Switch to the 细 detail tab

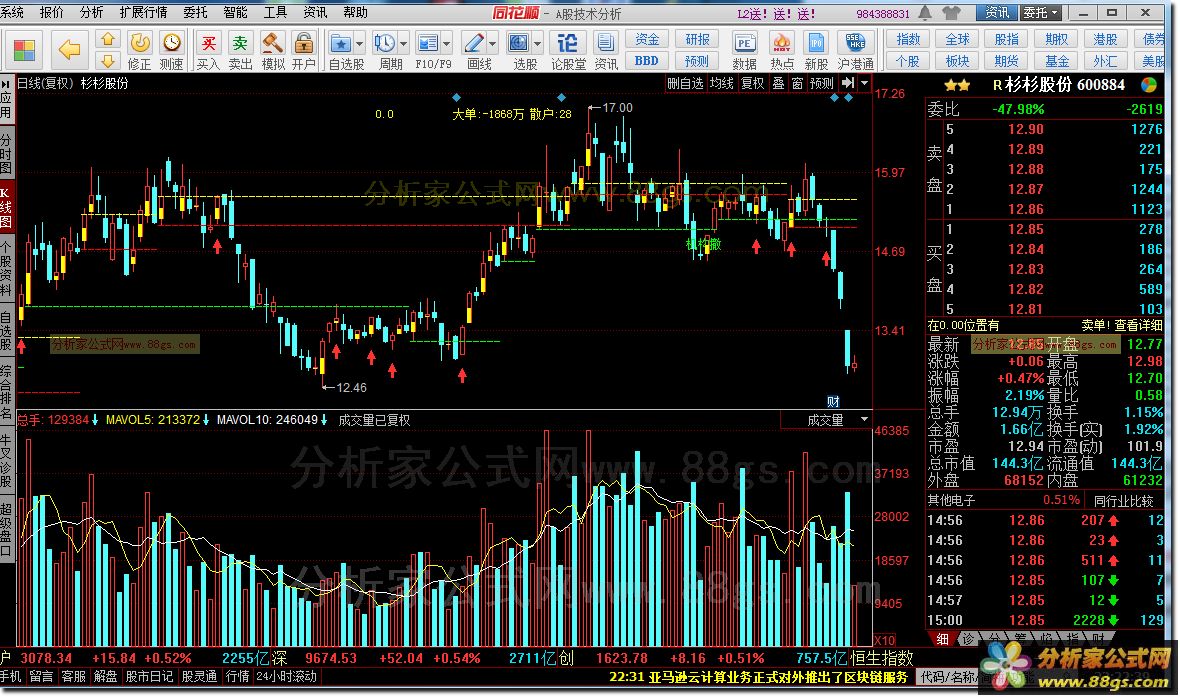(941, 638)
